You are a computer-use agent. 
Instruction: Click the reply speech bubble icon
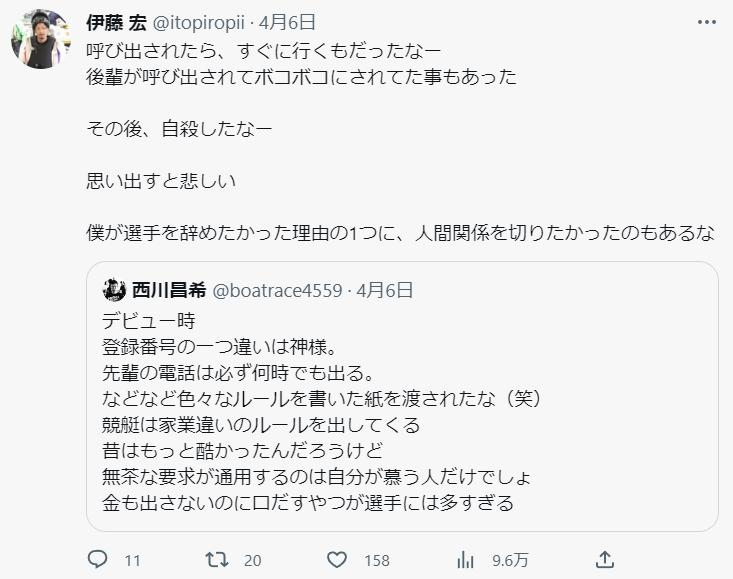(98, 559)
